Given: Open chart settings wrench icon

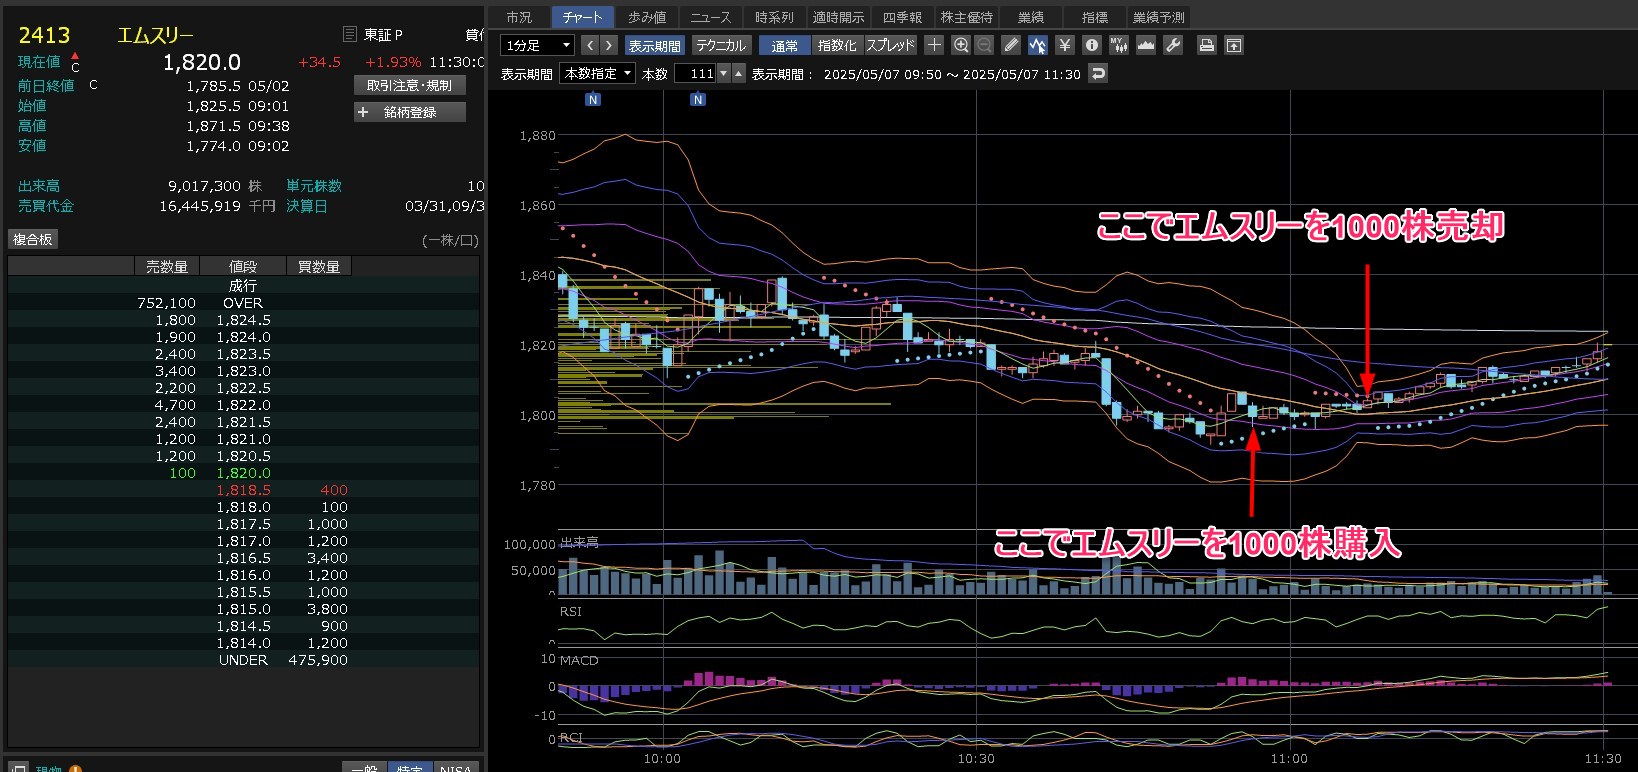Looking at the screenshot, I should pyautogui.click(x=1173, y=45).
